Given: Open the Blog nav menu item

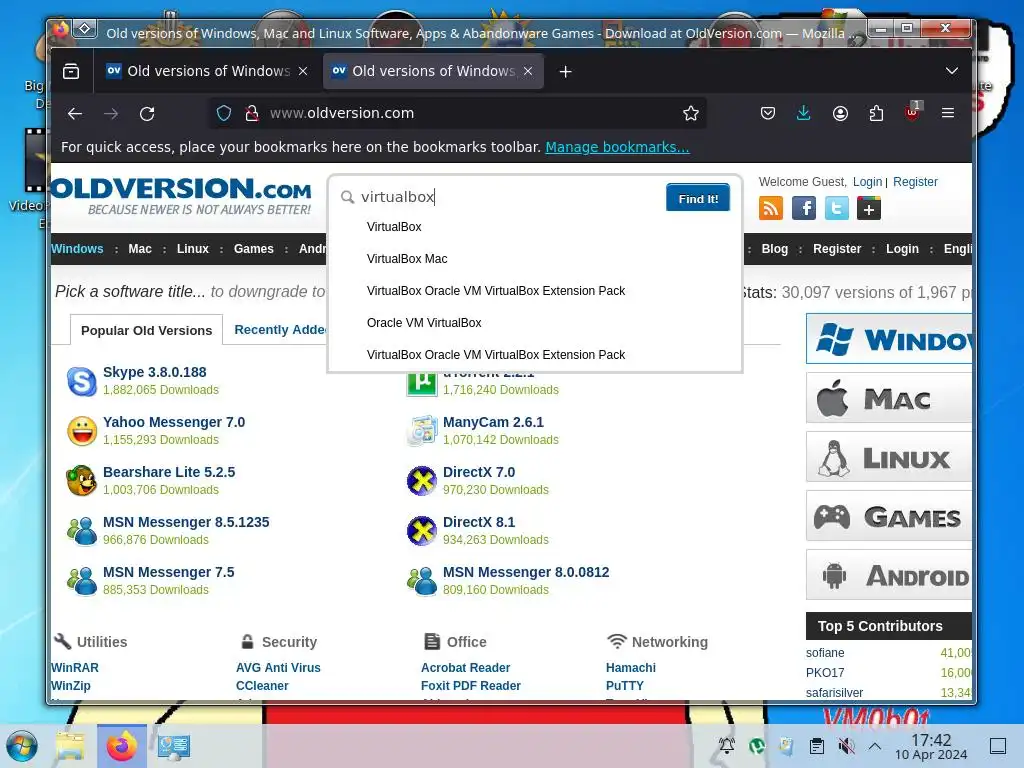Looking at the screenshot, I should (x=775, y=249).
